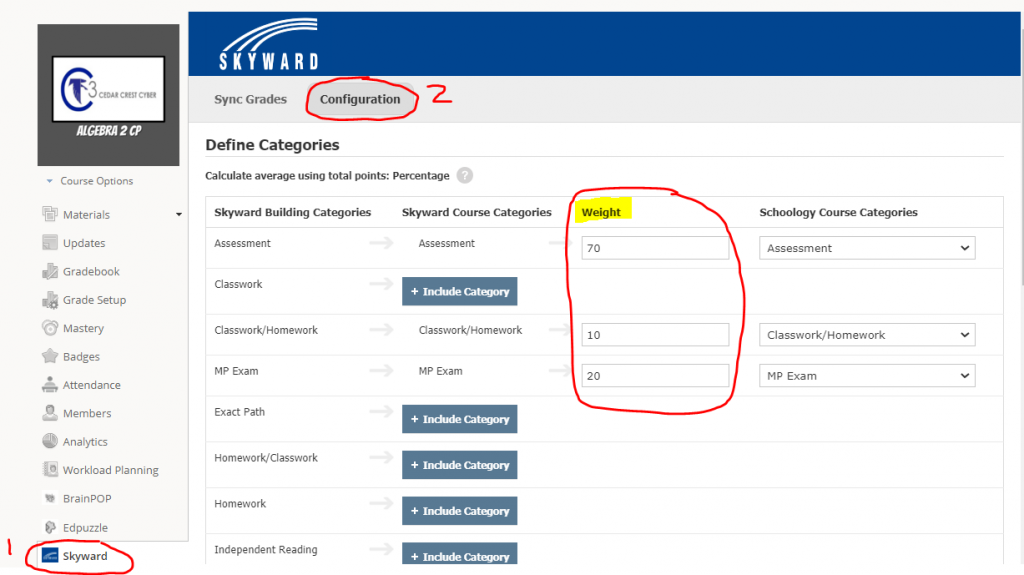Expand the Course Options menu

(x=89, y=181)
